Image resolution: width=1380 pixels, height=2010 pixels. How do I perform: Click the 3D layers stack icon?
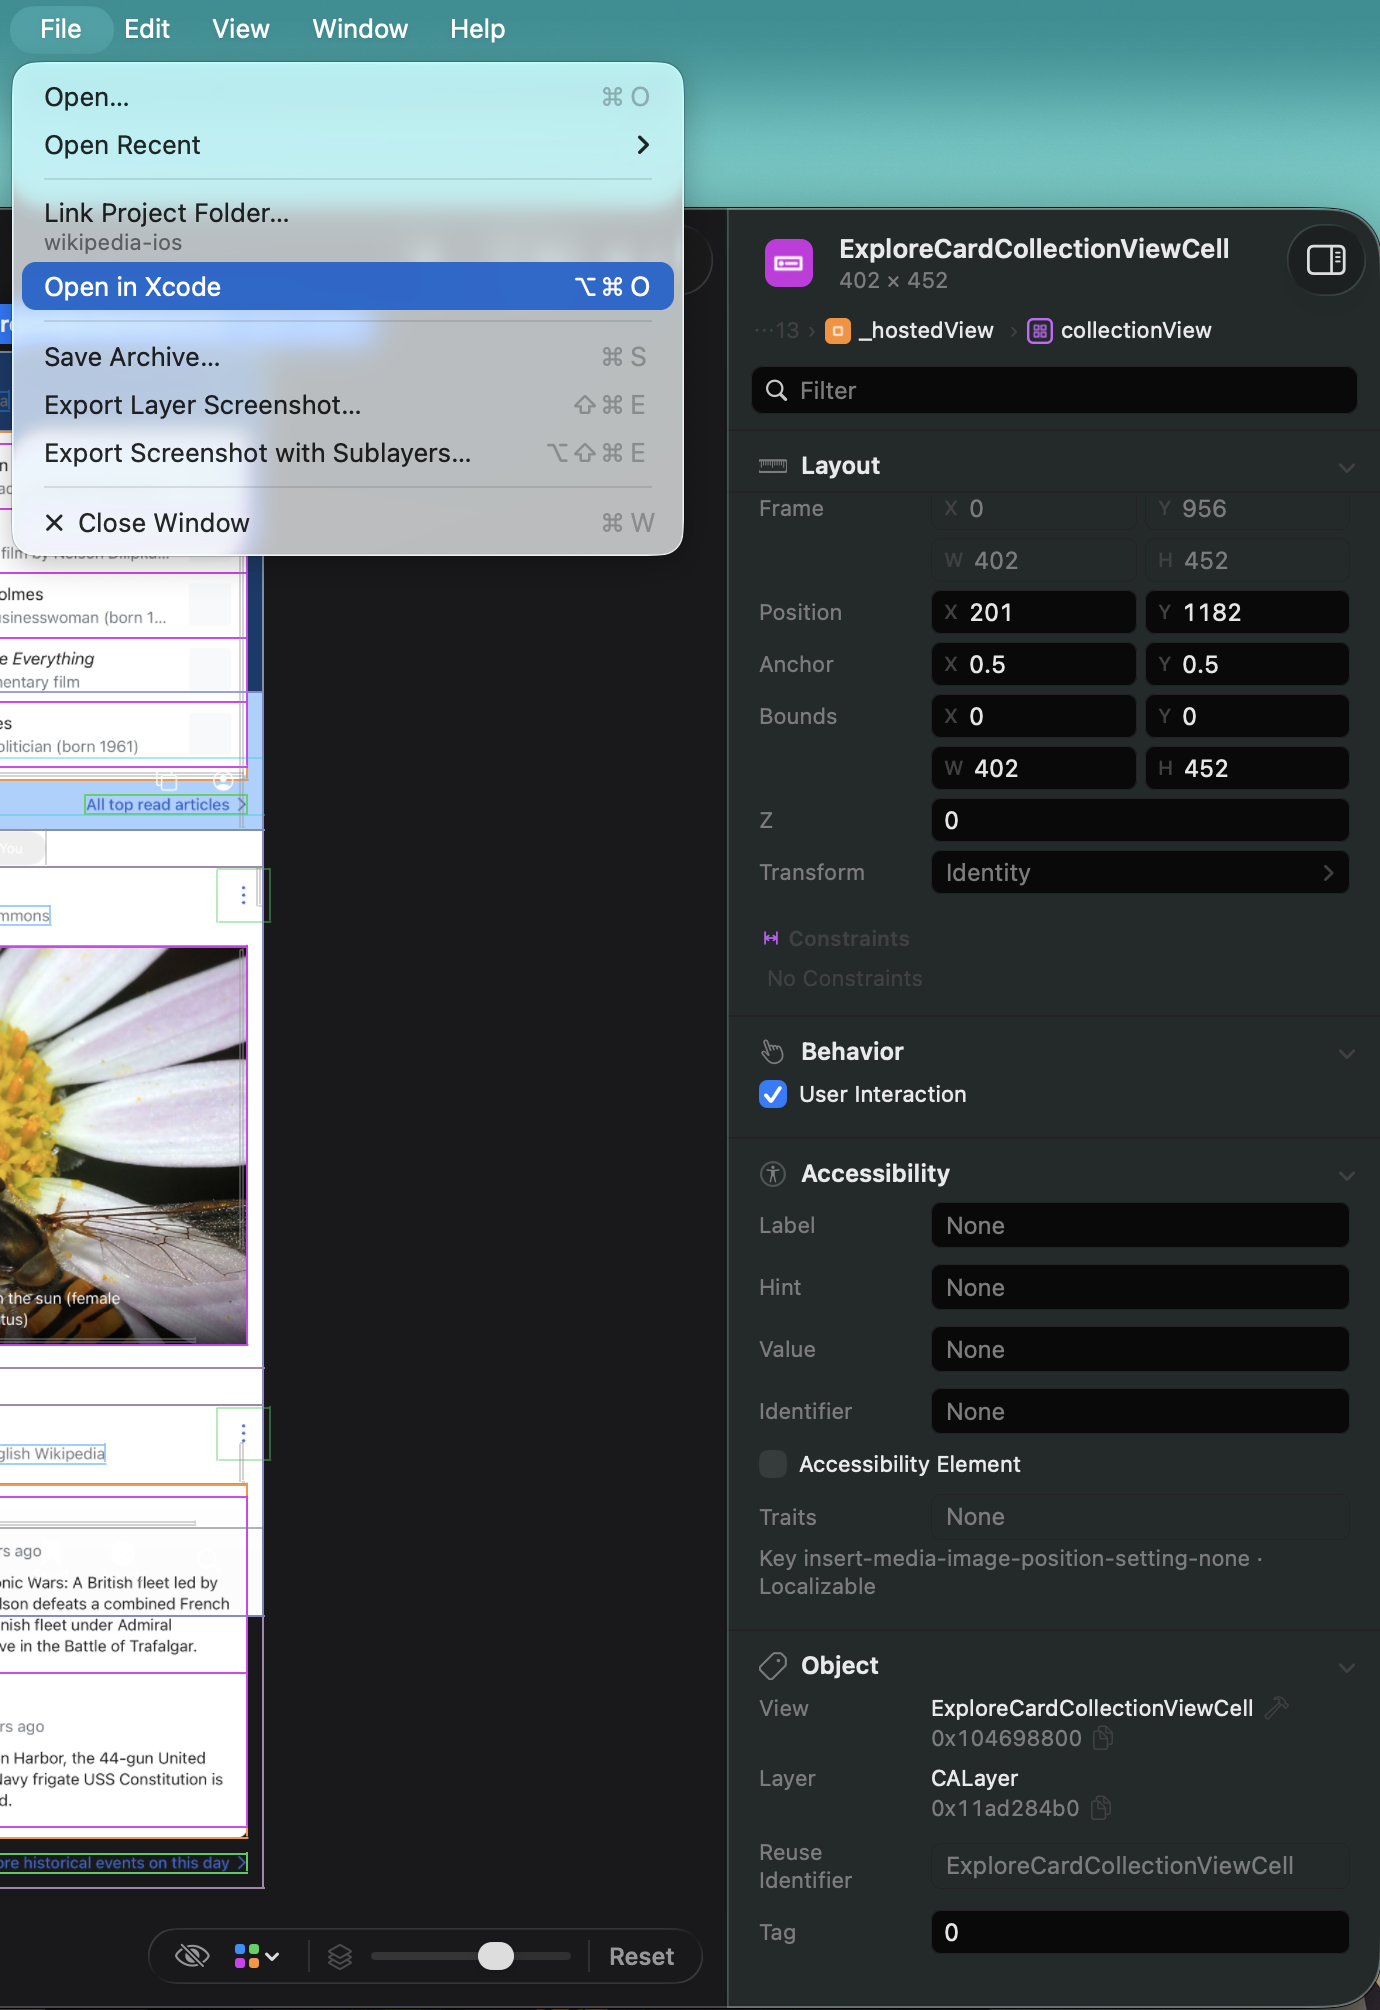coord(340,1956)
